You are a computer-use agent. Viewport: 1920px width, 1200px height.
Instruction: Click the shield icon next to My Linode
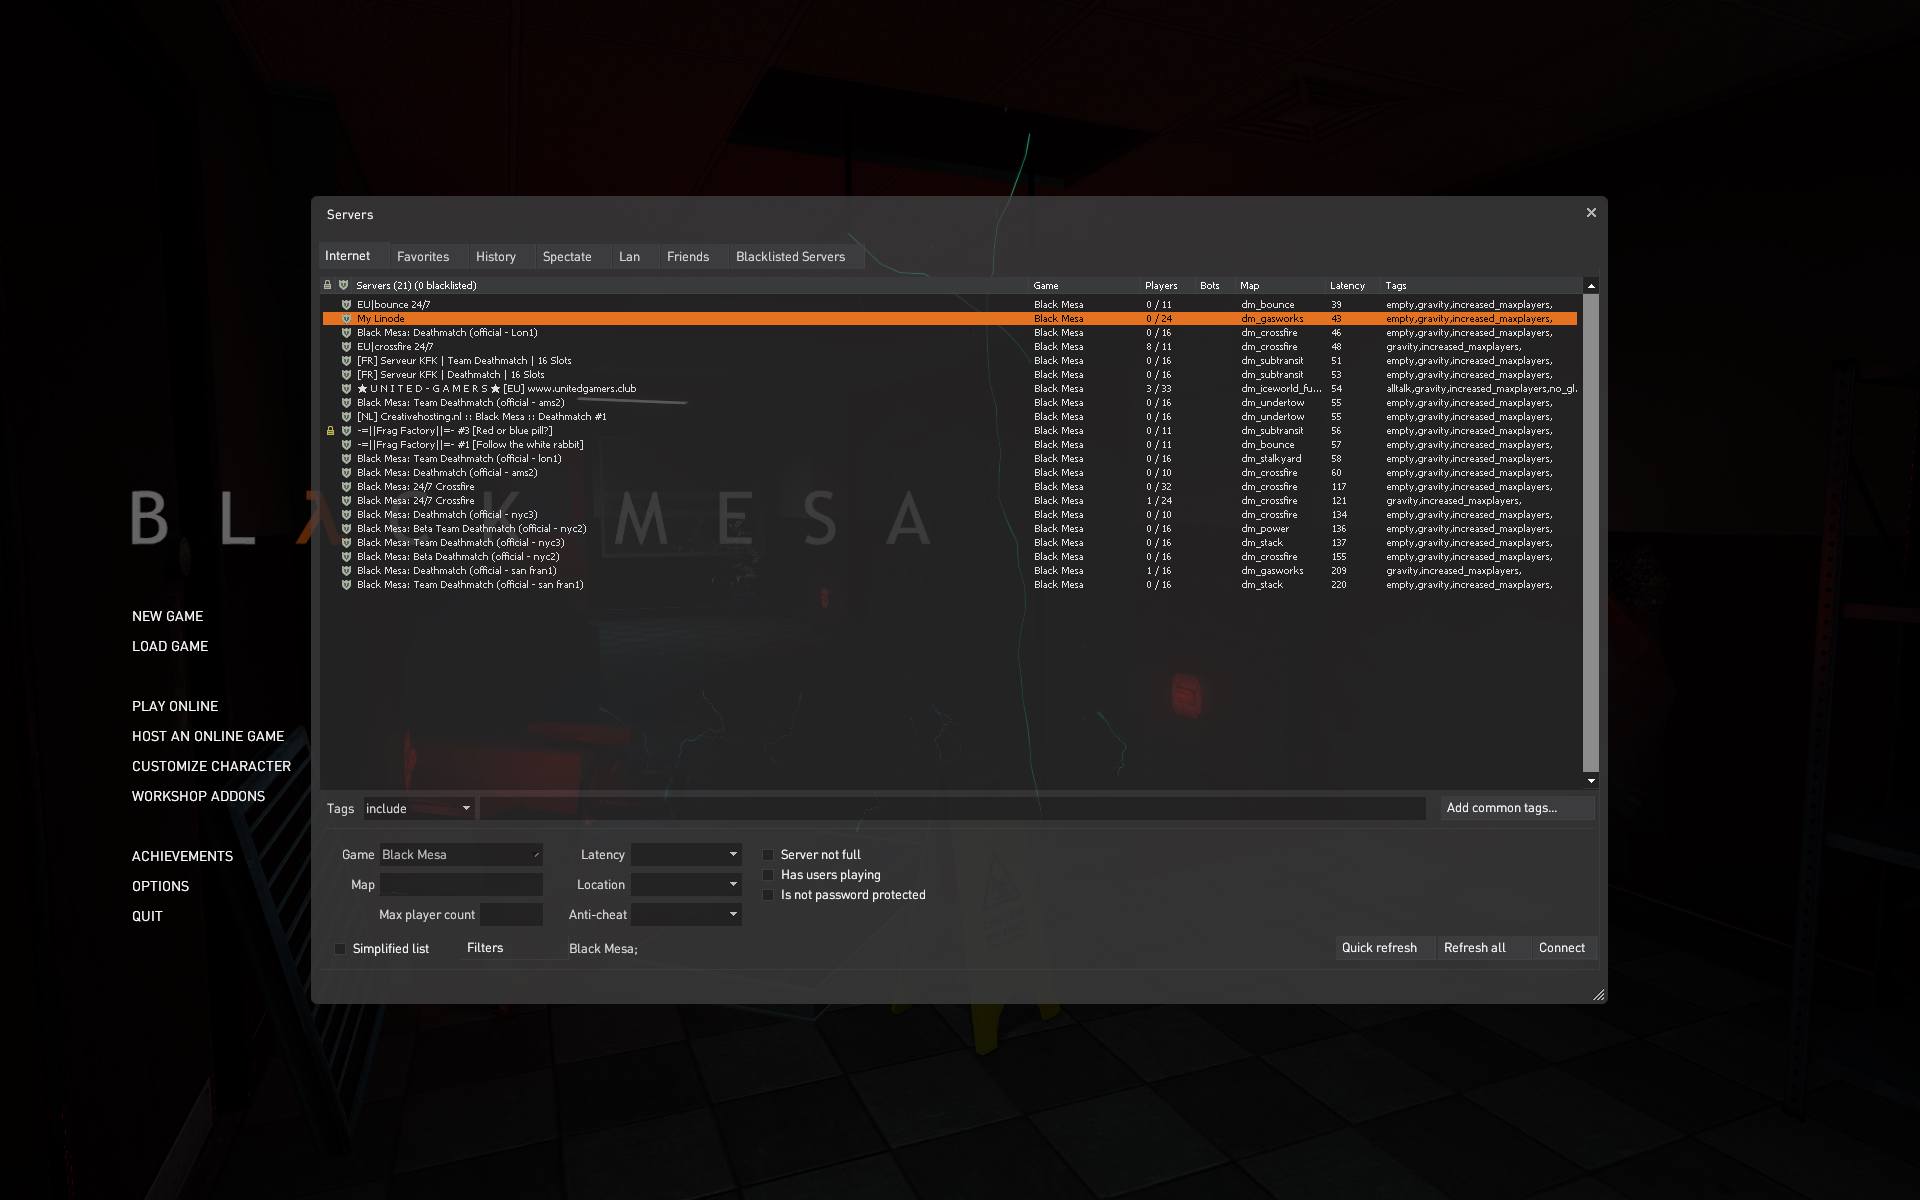(x=346, y=318)
